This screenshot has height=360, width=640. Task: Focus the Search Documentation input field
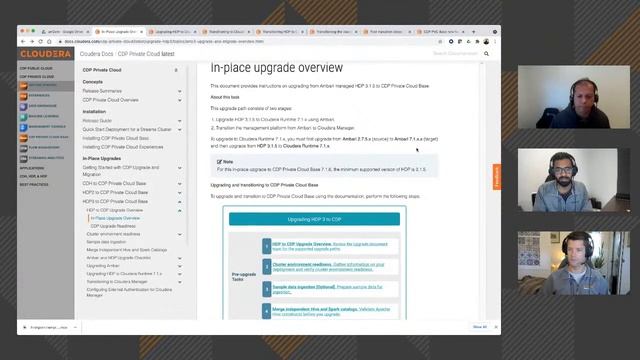455,53
